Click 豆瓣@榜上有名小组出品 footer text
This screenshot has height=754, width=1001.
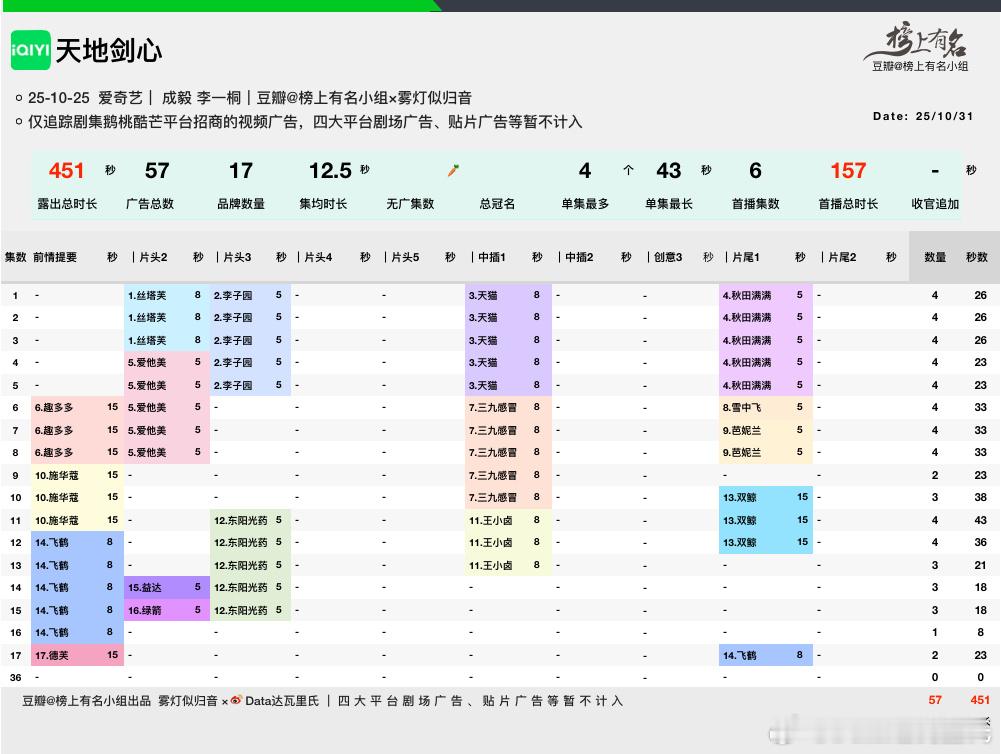[x=87, y=701]
